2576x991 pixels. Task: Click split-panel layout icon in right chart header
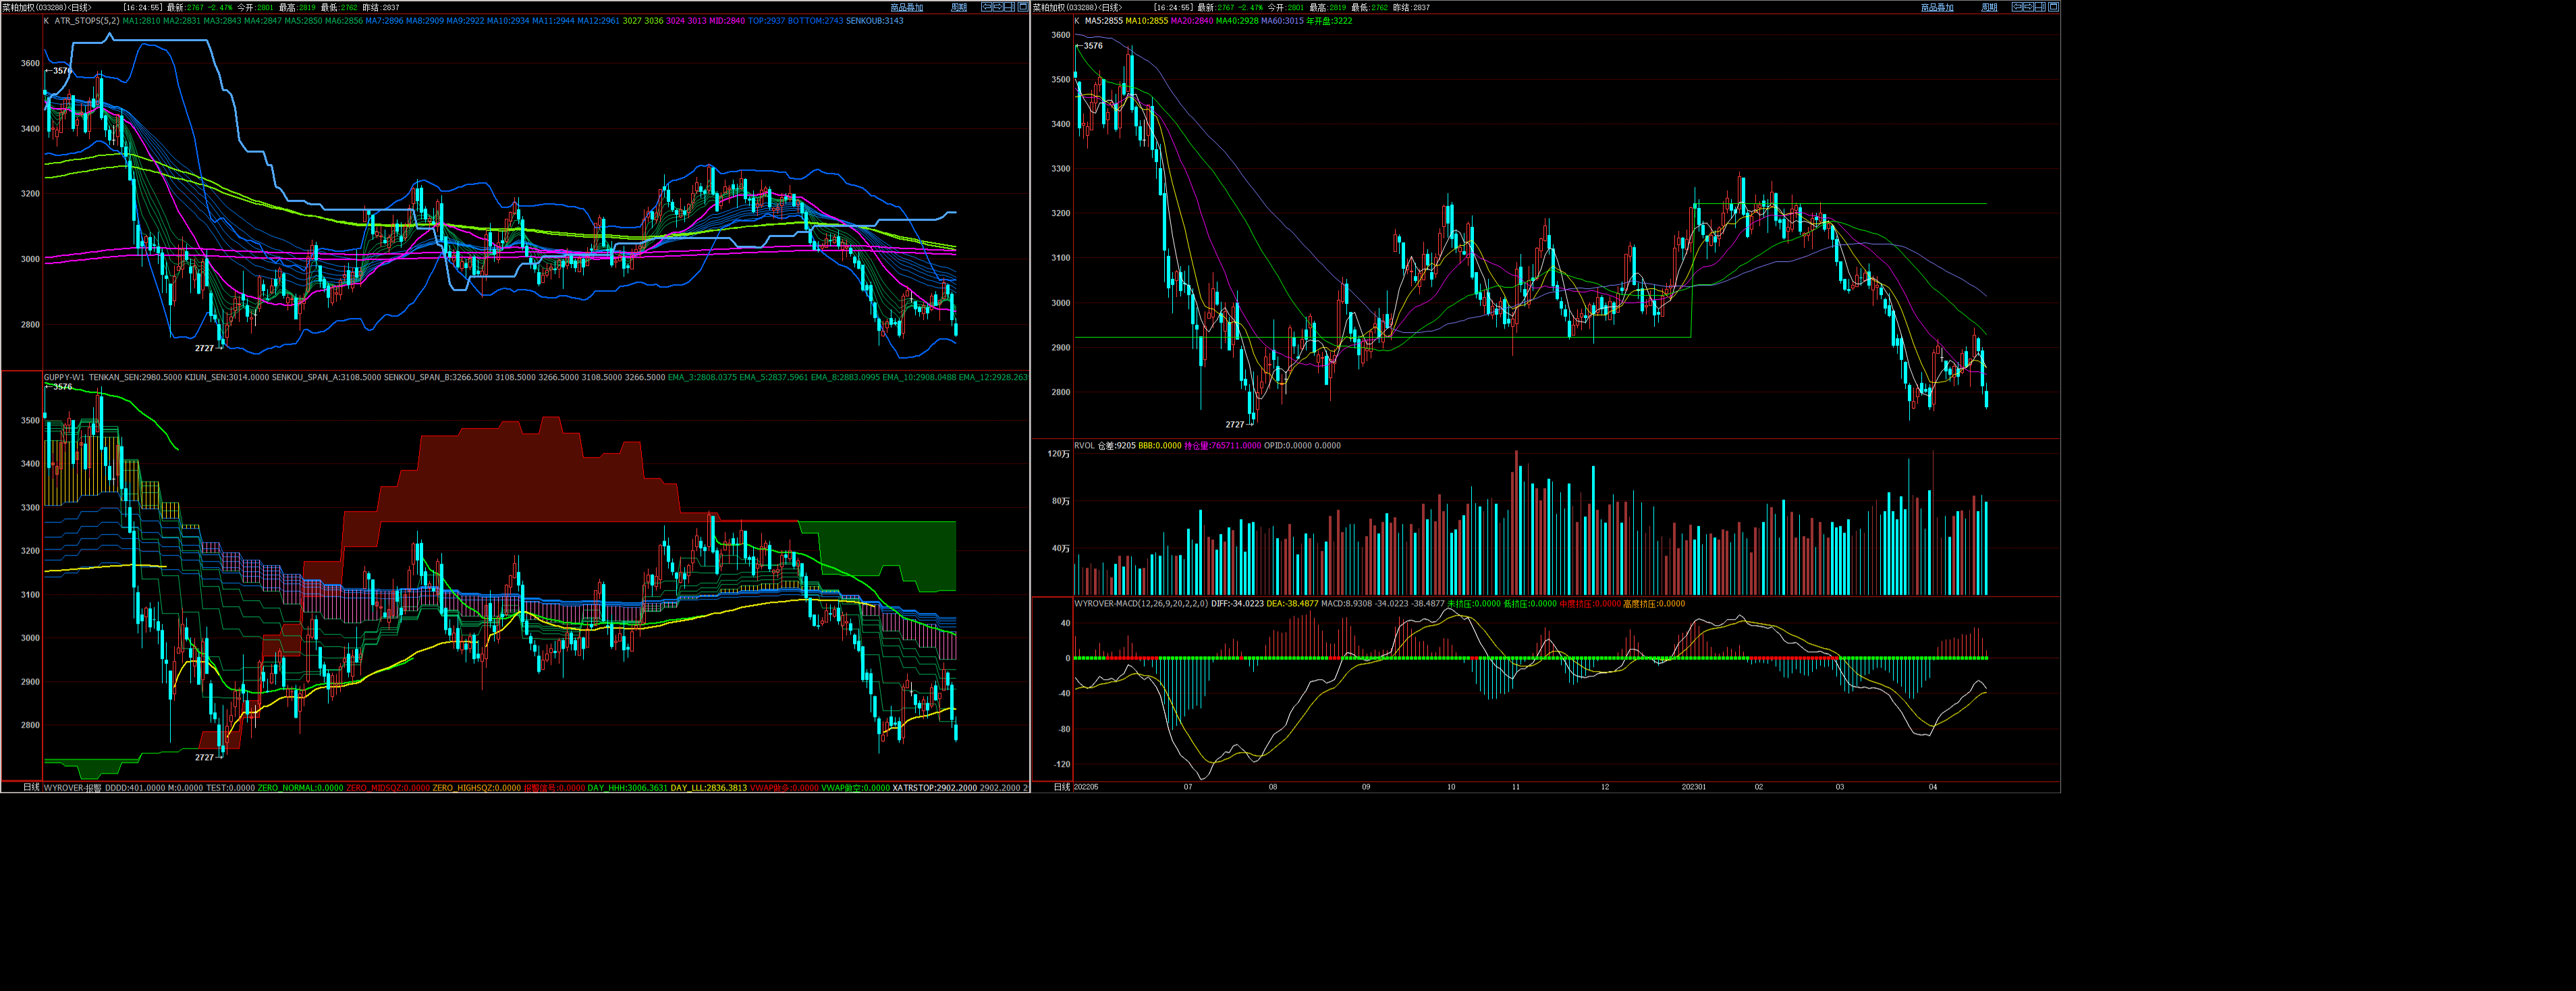pyautogui.click(x=2040, y=7)
